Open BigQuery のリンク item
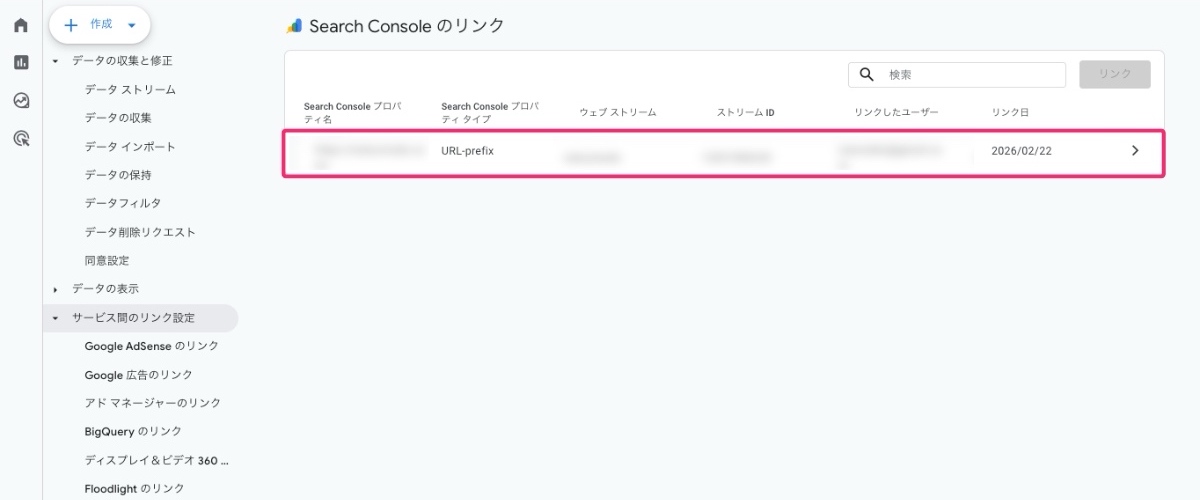This screenshot has width=1200, height=500. point(133,432)
